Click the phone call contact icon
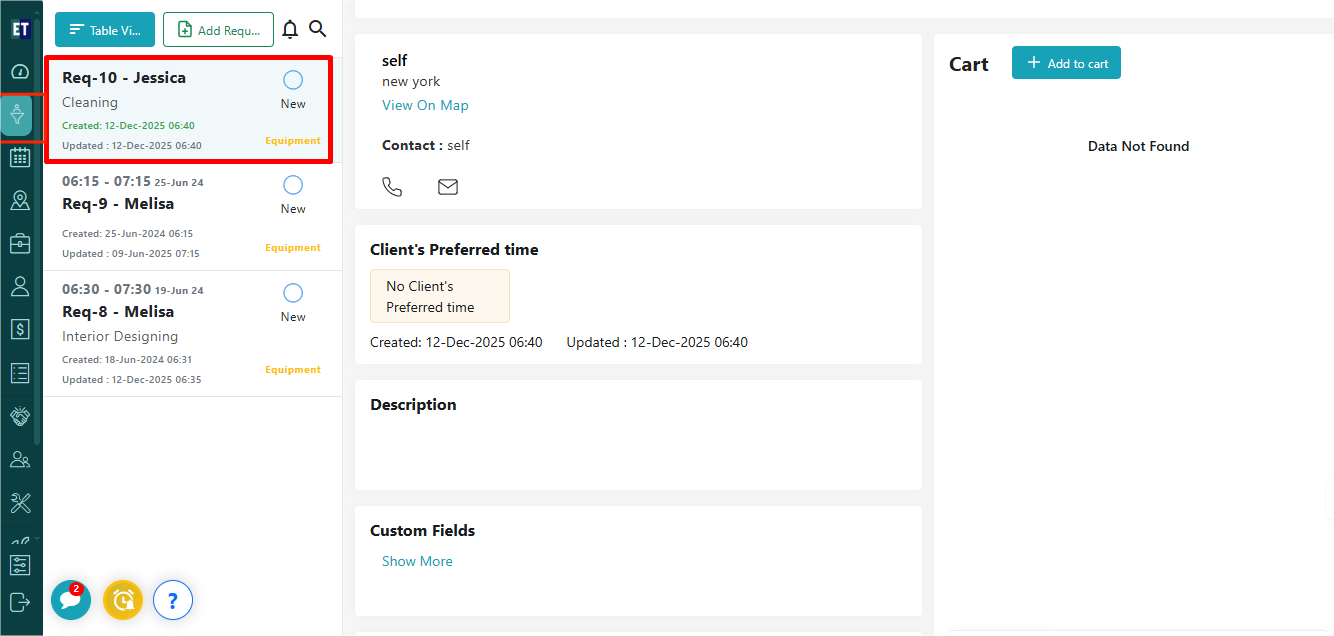 coord(392,187)
